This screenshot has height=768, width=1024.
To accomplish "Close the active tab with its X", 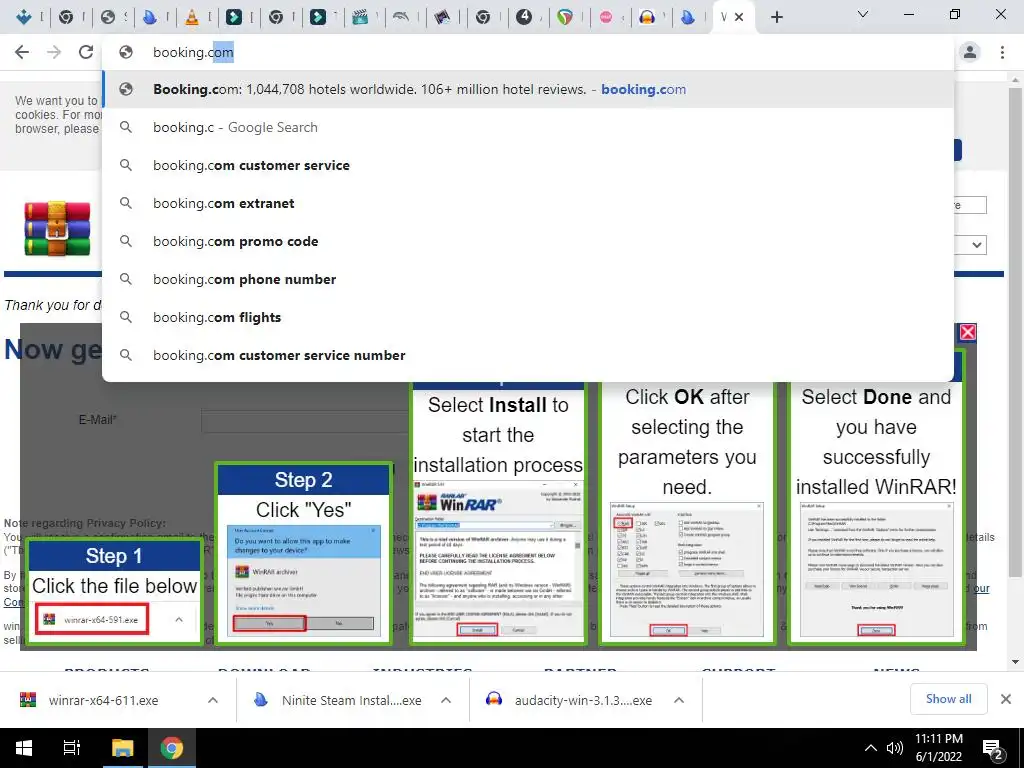I will [x=739, y=17].
